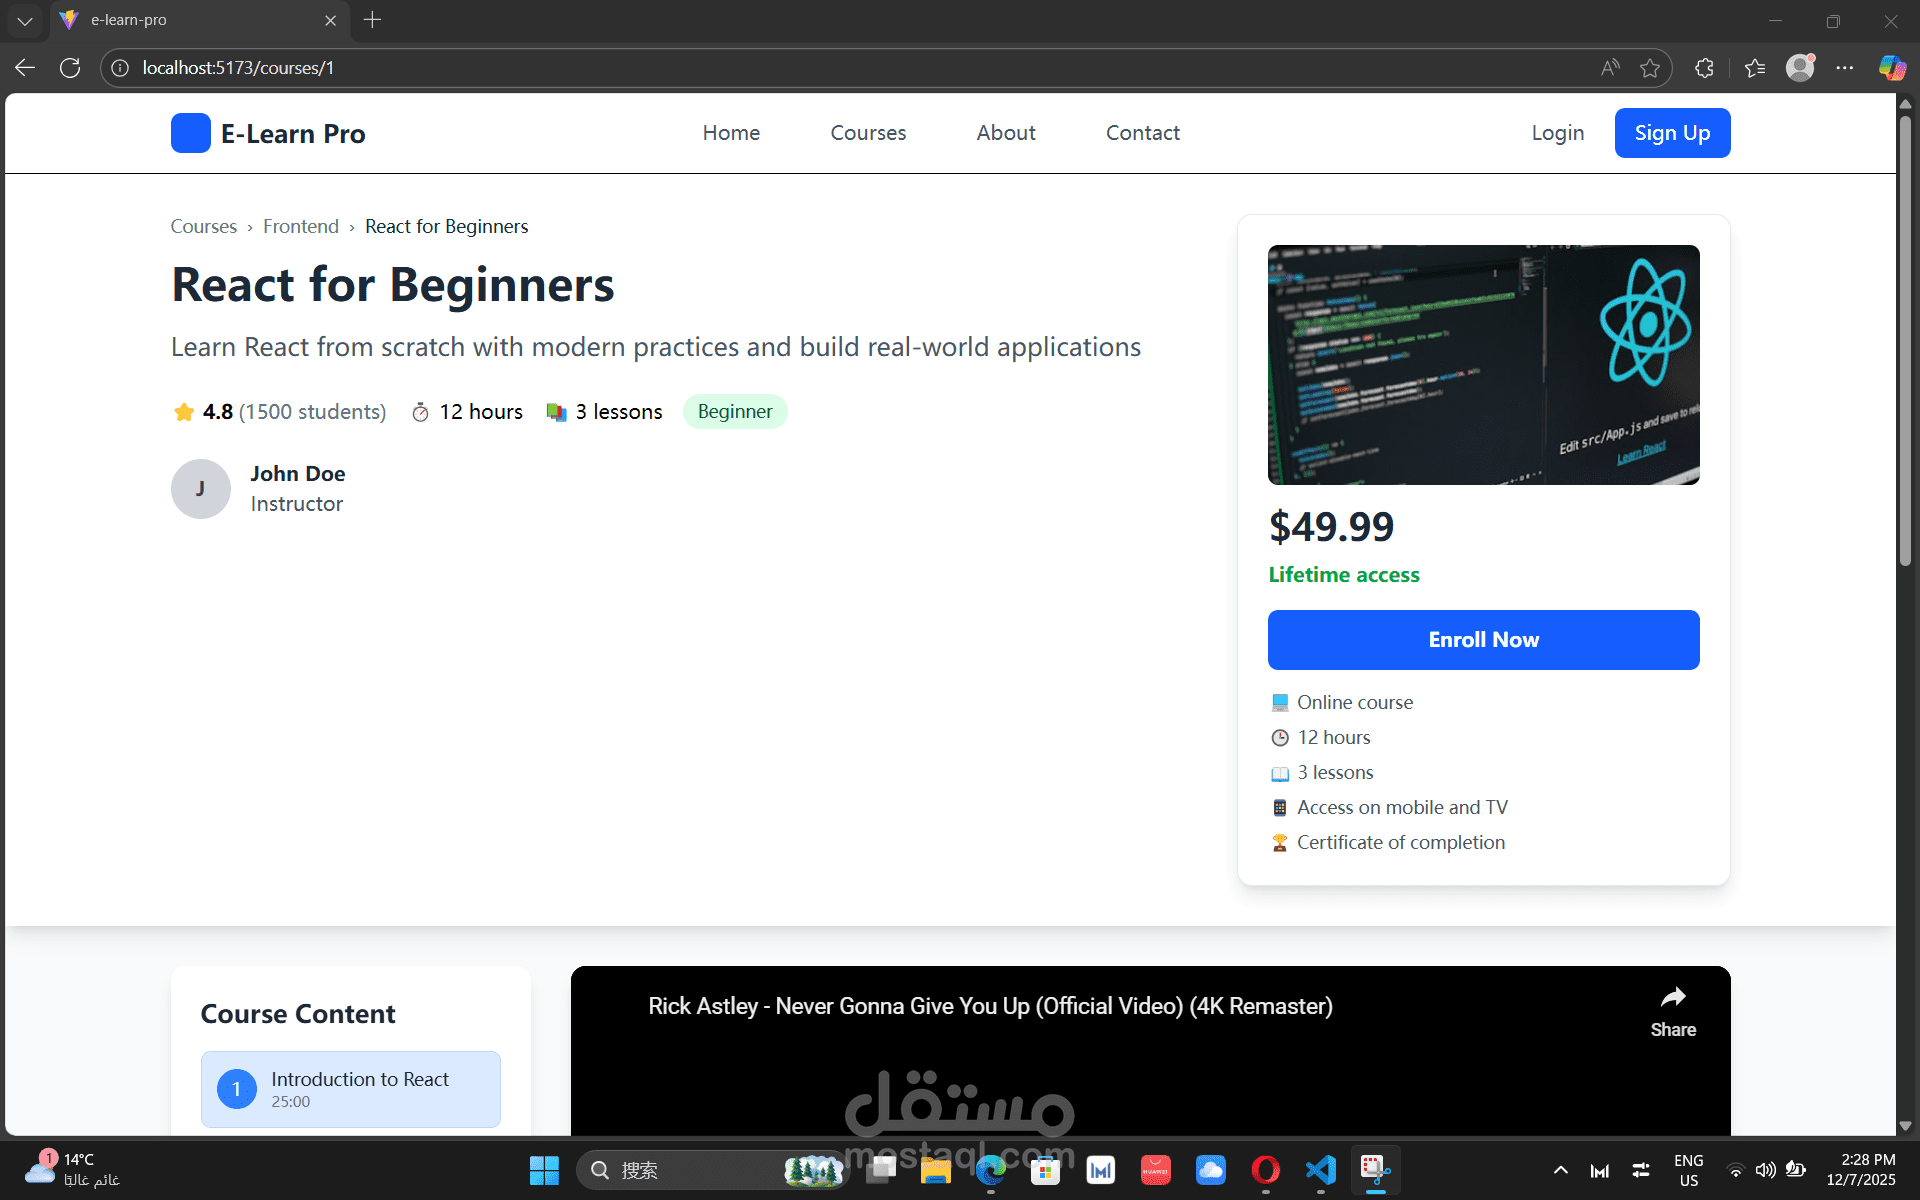1920x1200 pixels.
Task: Click the Enroll Now button
Action: click(1483, 640)
